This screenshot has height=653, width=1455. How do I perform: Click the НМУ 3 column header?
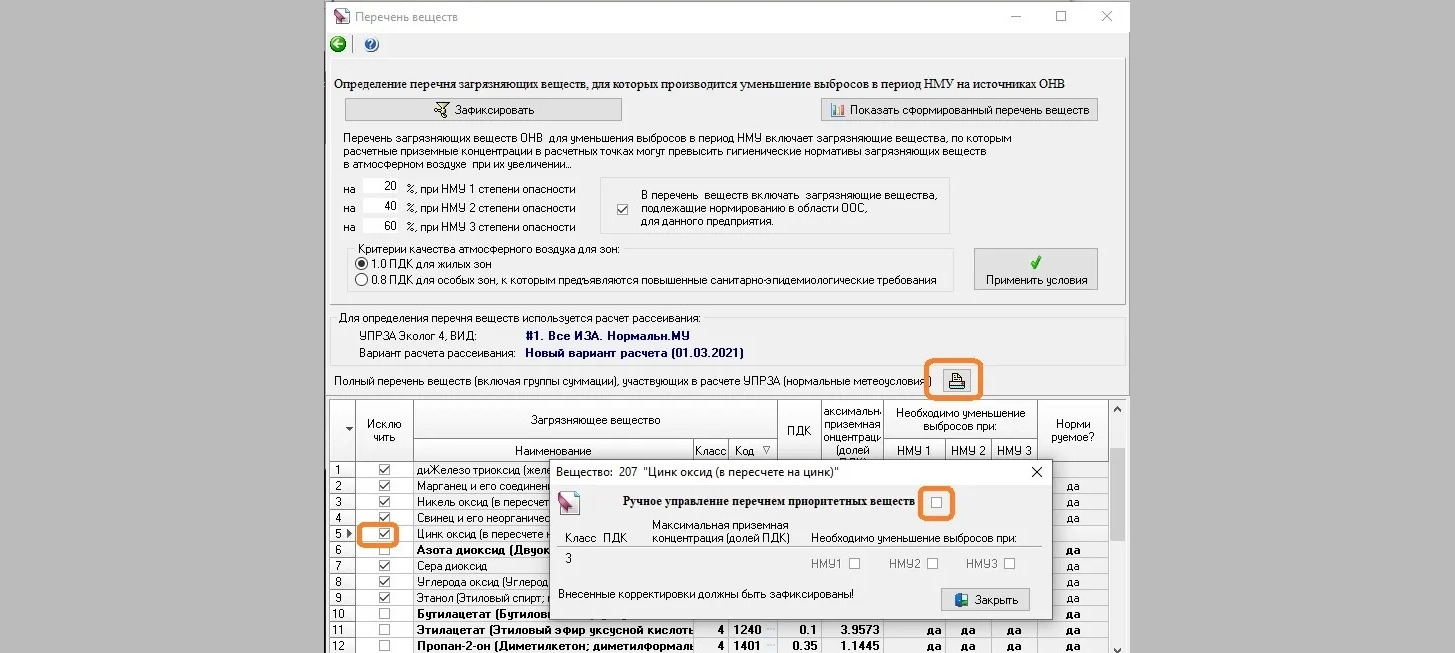(1014, 450)
